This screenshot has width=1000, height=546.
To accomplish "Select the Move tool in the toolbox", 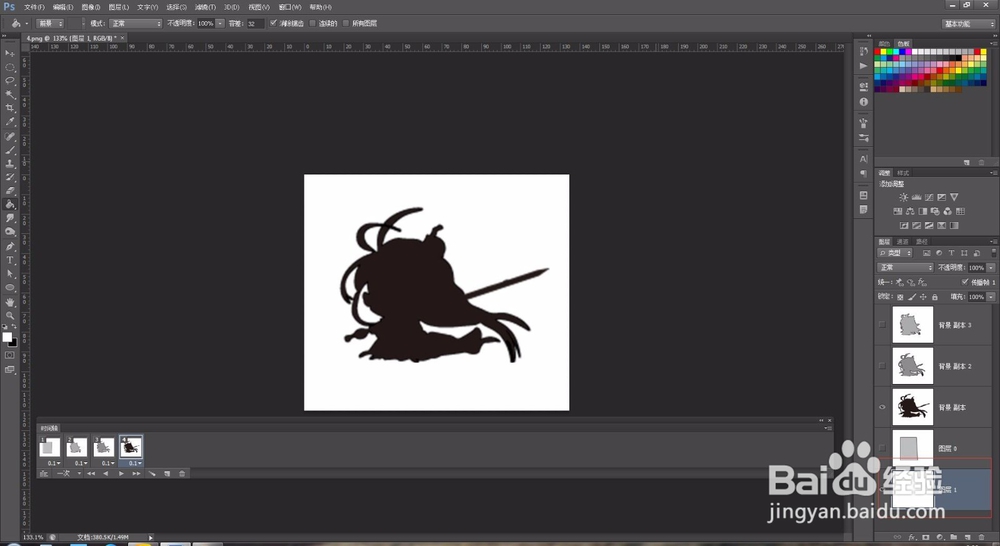I will pos(10,54).
